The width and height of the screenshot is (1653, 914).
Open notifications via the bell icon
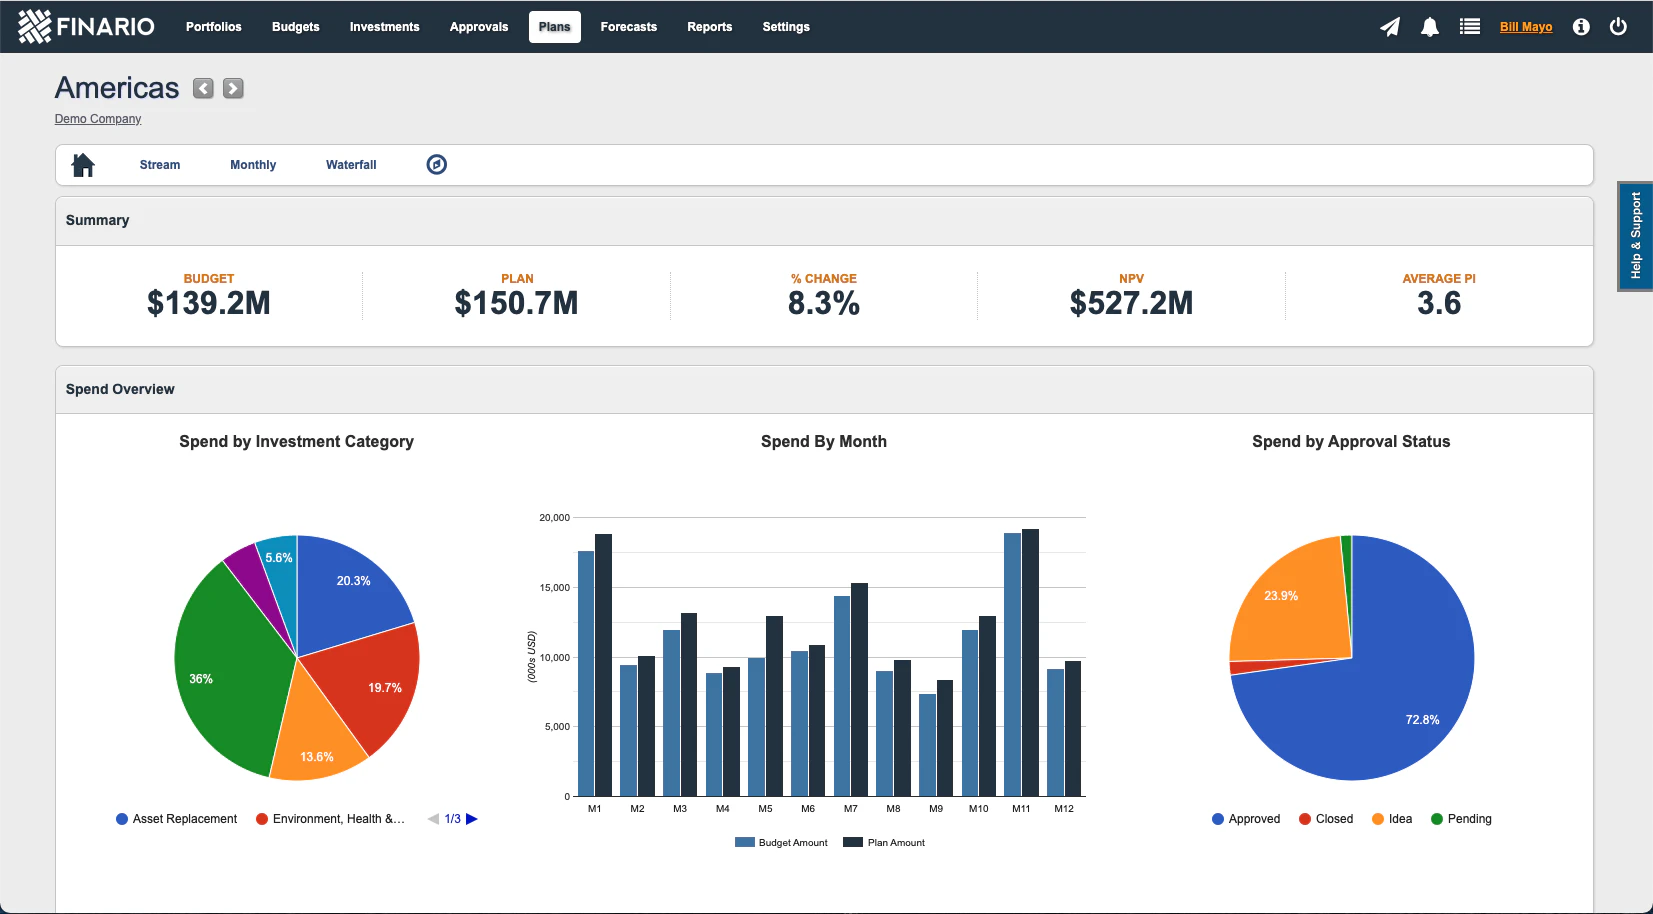[x=1429, y=27]
